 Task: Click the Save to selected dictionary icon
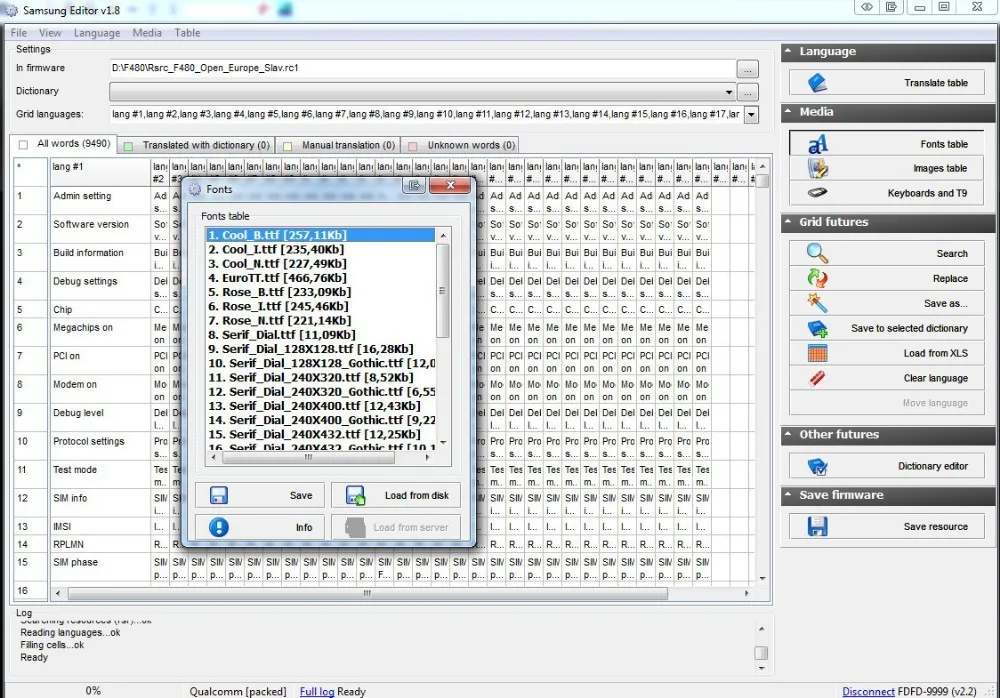[817, 329]
